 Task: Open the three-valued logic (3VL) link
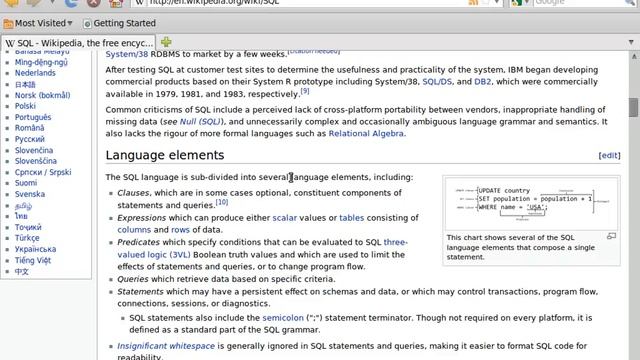154,255
